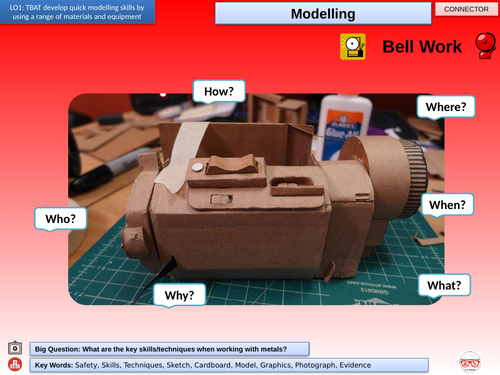Click the Key Words text bar

click(x=229, y=365)
